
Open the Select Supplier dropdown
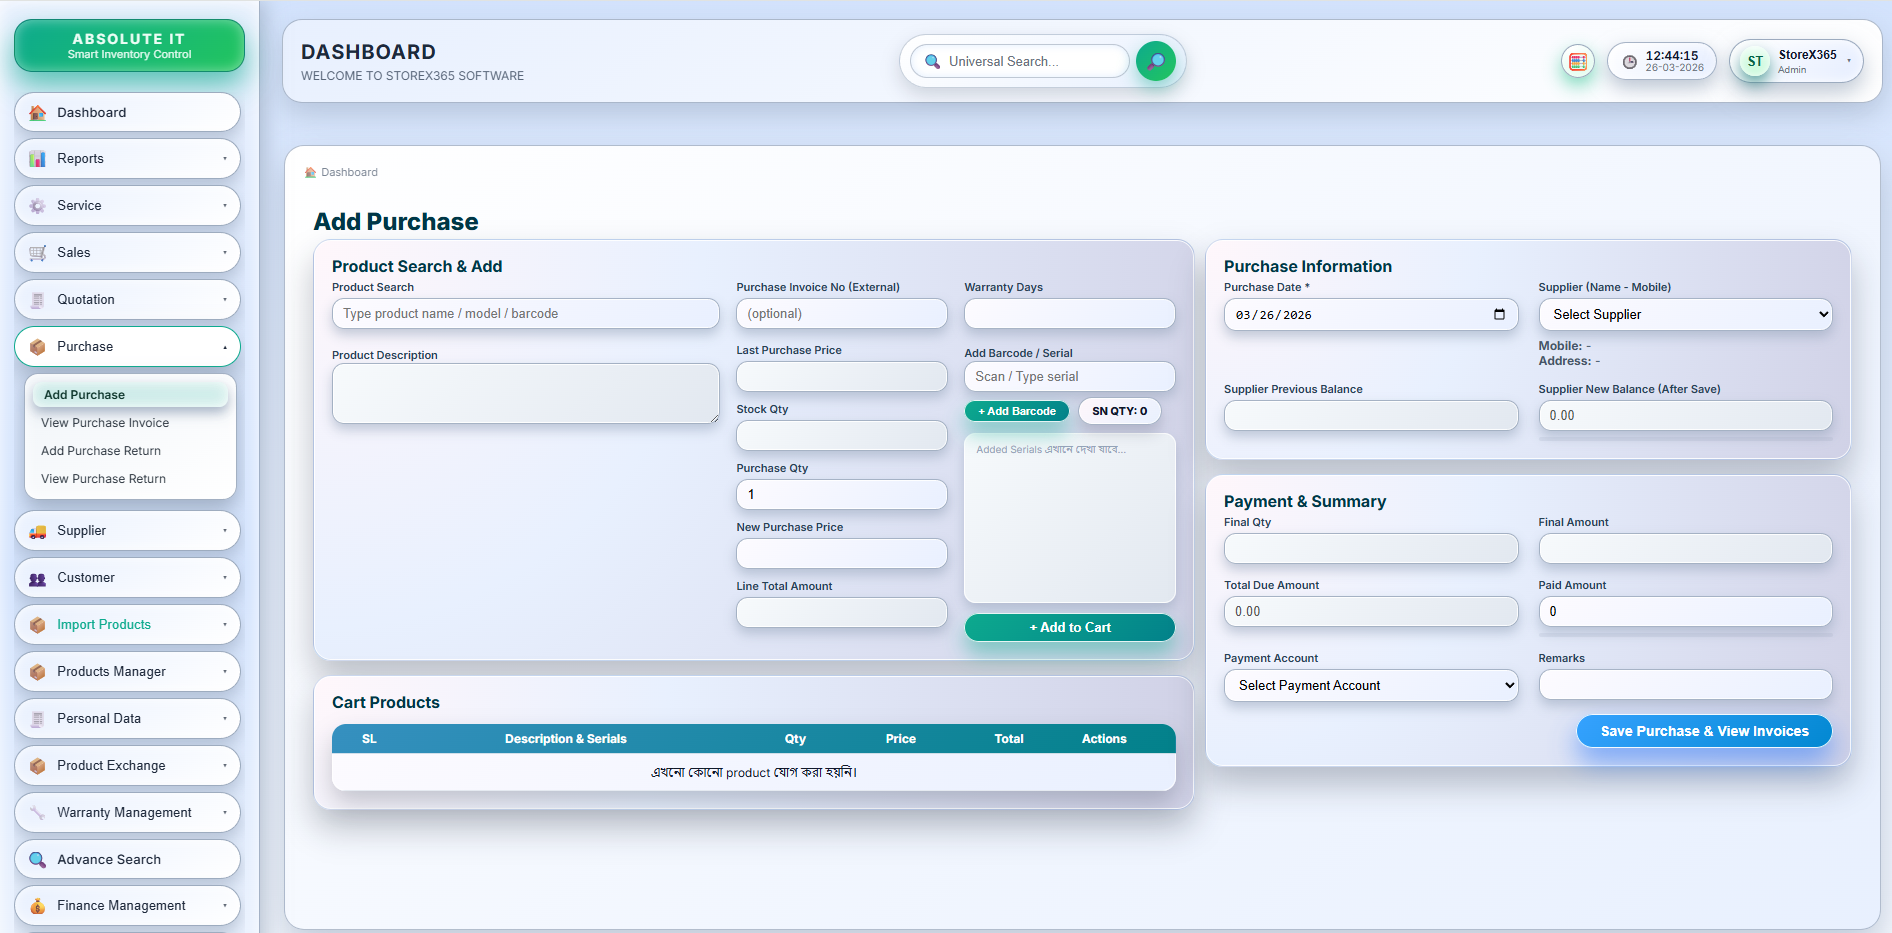(1684, 314)
